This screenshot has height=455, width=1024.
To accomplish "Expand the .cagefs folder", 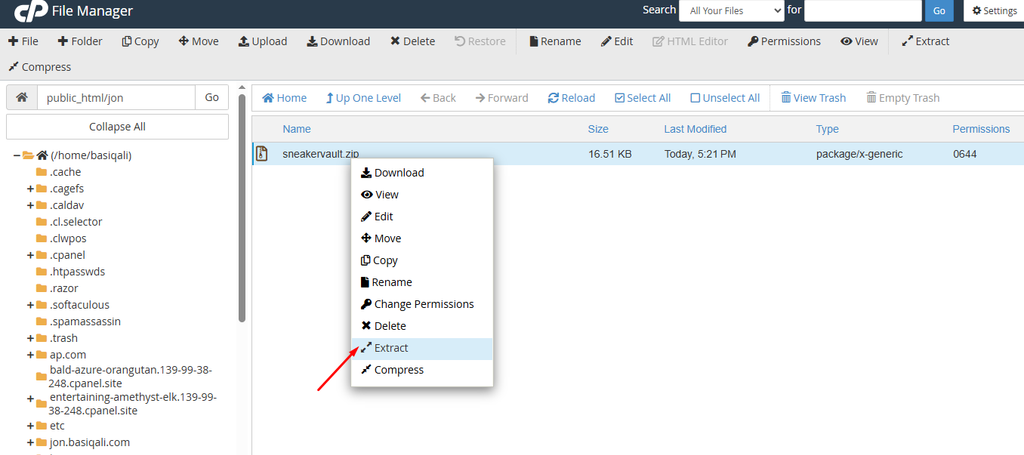I will (x=30, y=189).
